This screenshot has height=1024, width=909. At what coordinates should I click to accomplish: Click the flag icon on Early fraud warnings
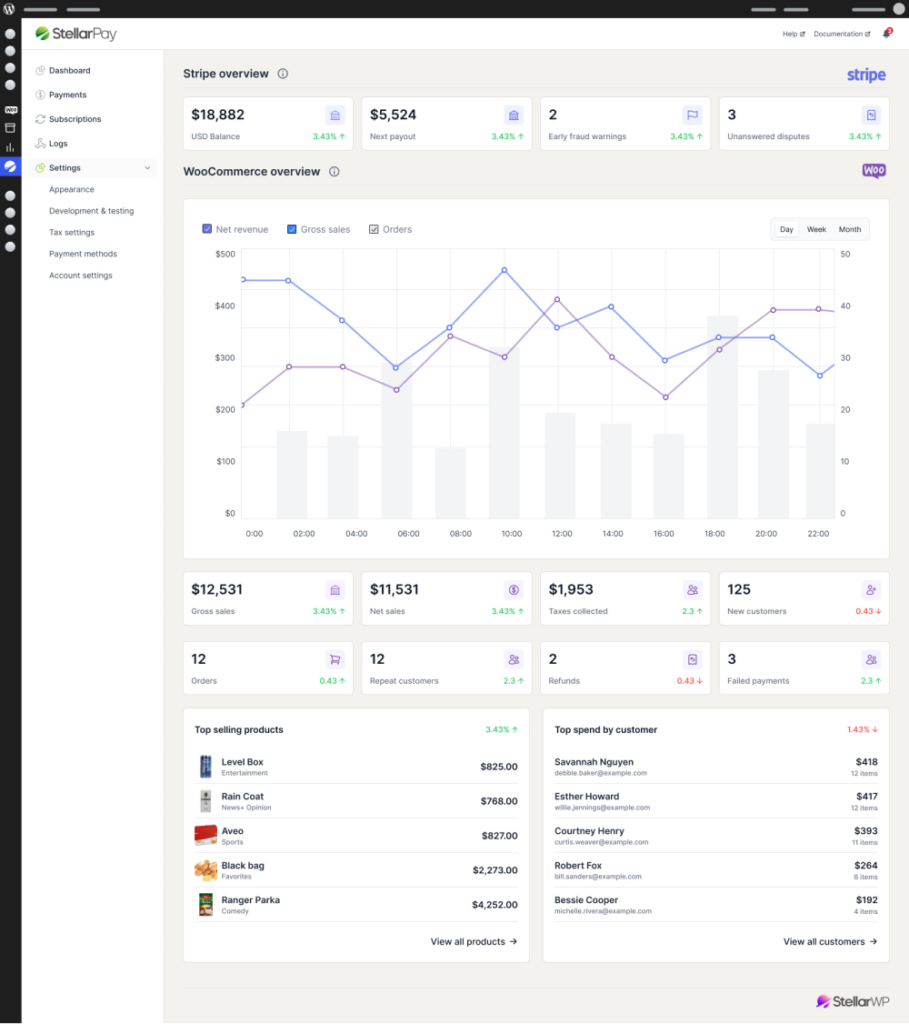[692, 115]
